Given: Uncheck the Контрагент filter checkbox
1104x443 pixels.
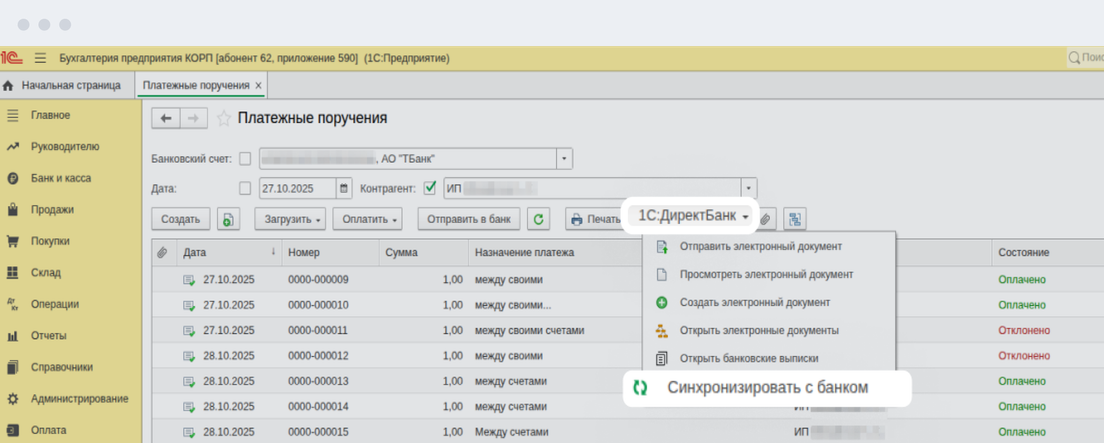Looking at the screenshot, I should (430, 187).
